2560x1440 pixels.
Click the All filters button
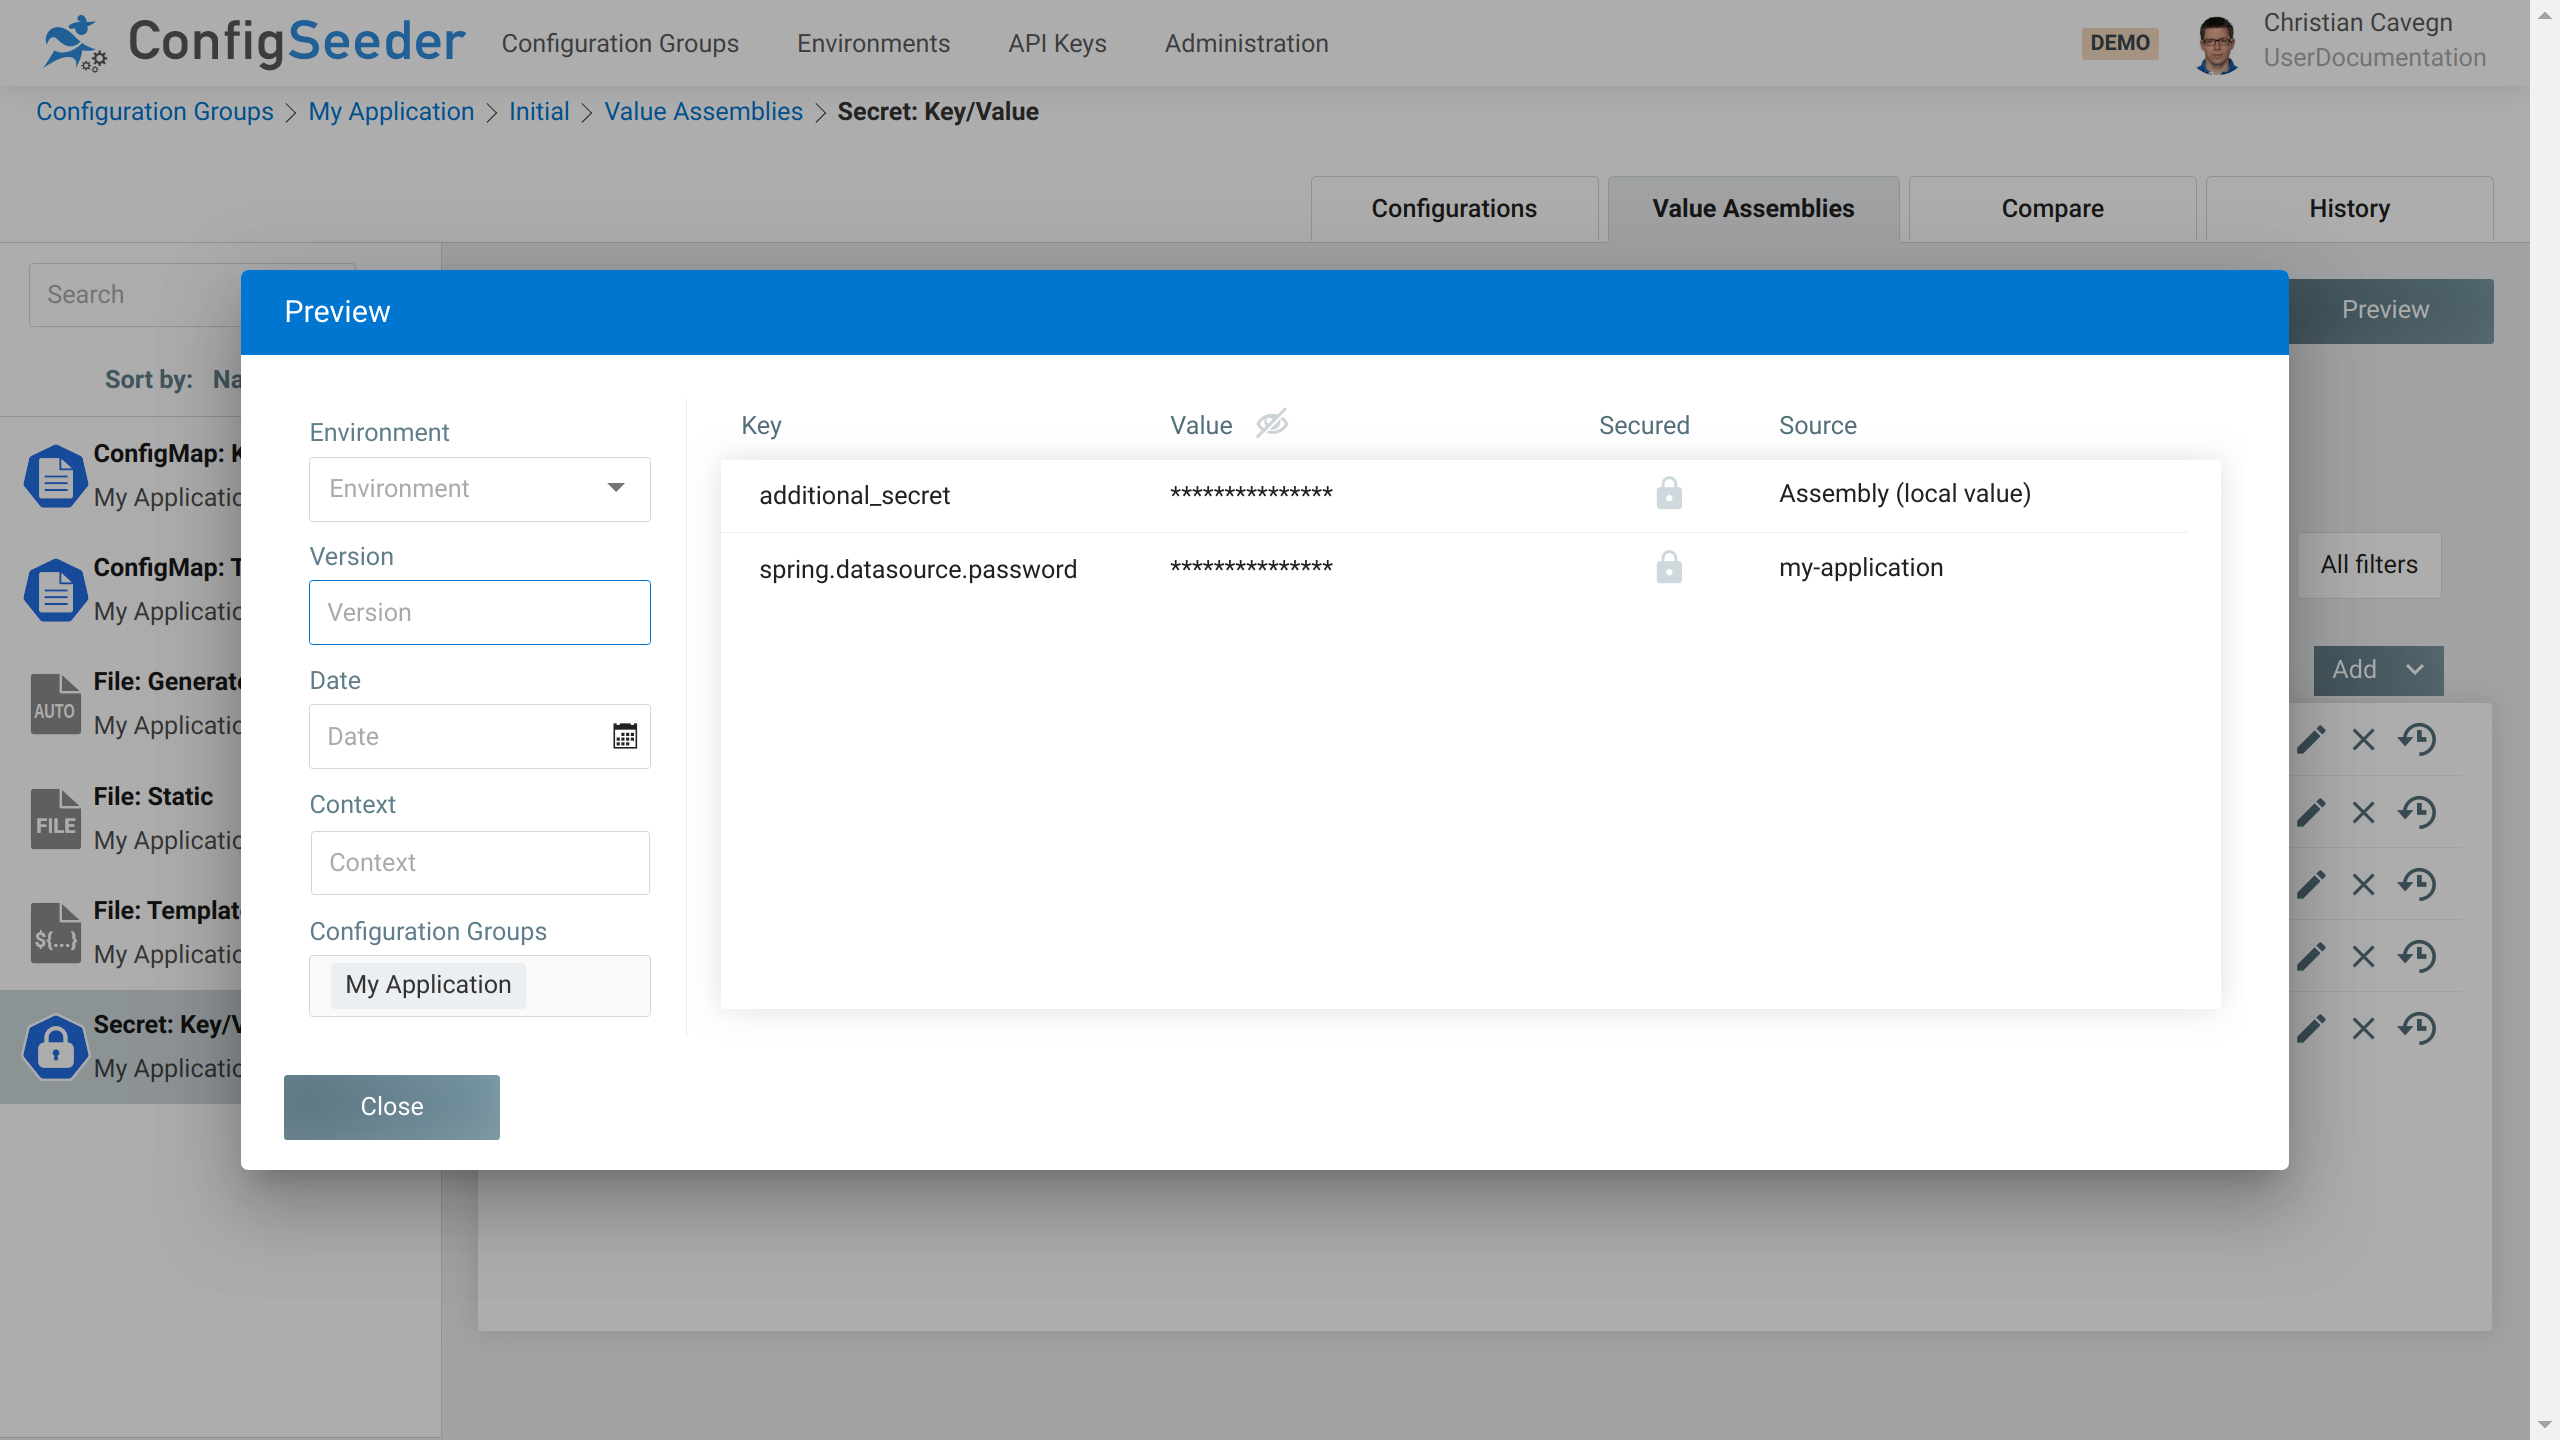point(2368,565)
